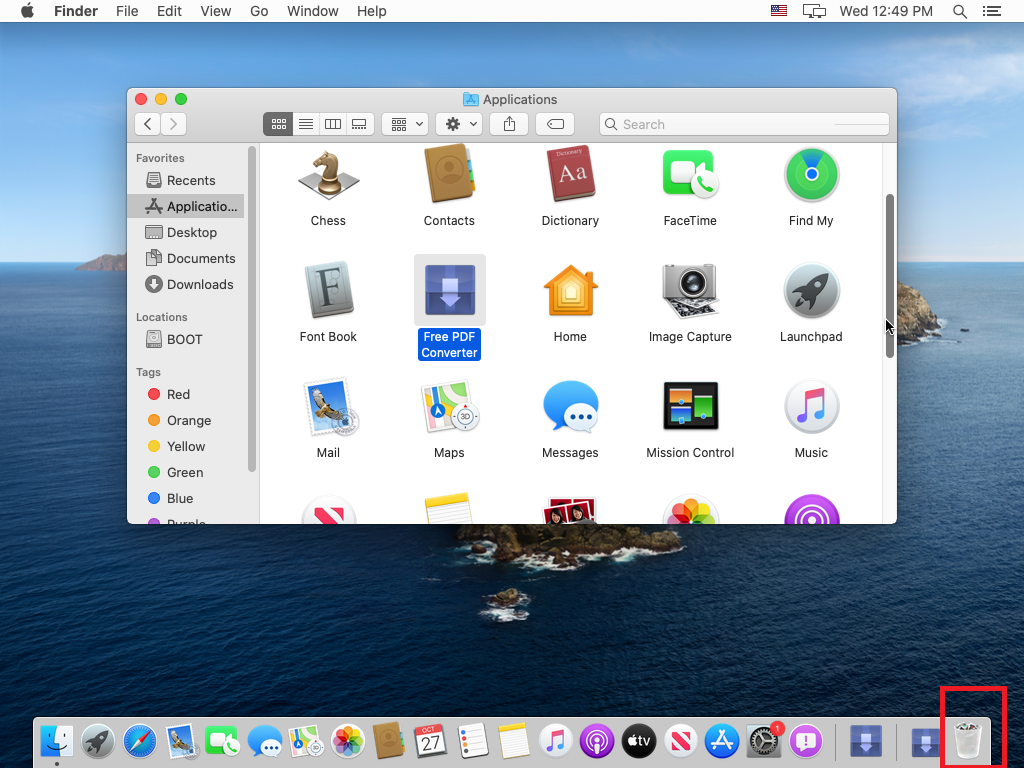Switch Finder to icon view
The image size is (1024, 768).
(x=278, y=124)
